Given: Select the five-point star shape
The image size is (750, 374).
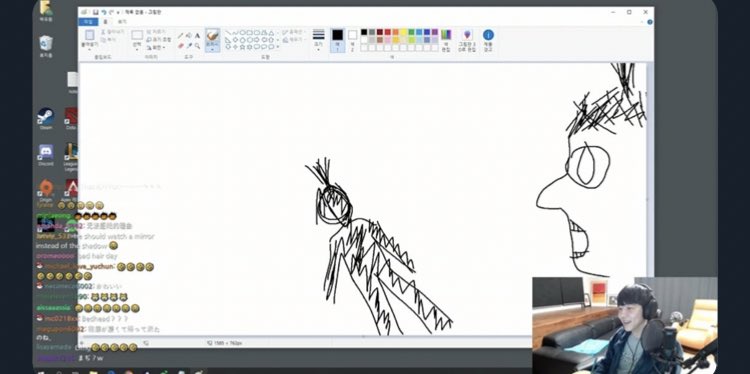Looking at the screenshot, I should click(x=243, y=47).
